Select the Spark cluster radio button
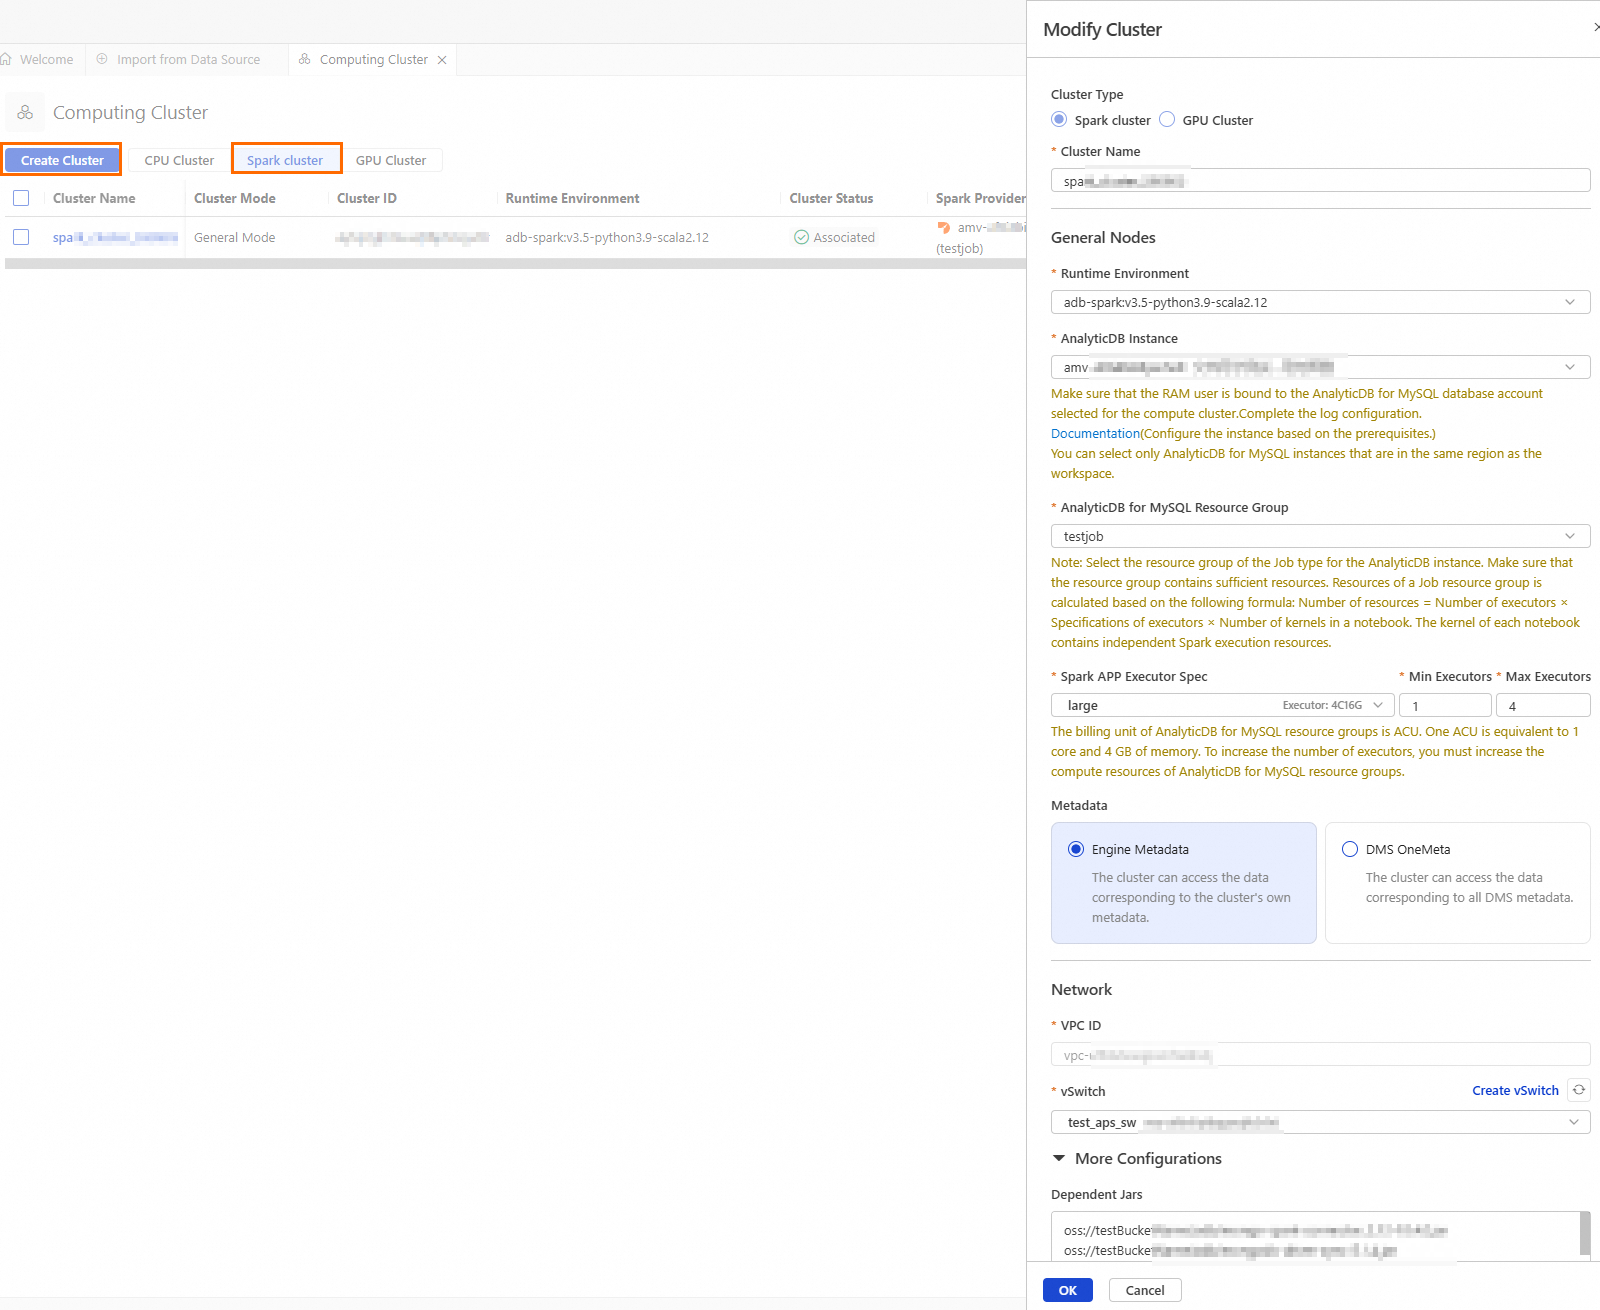 tap(1059, 120)
